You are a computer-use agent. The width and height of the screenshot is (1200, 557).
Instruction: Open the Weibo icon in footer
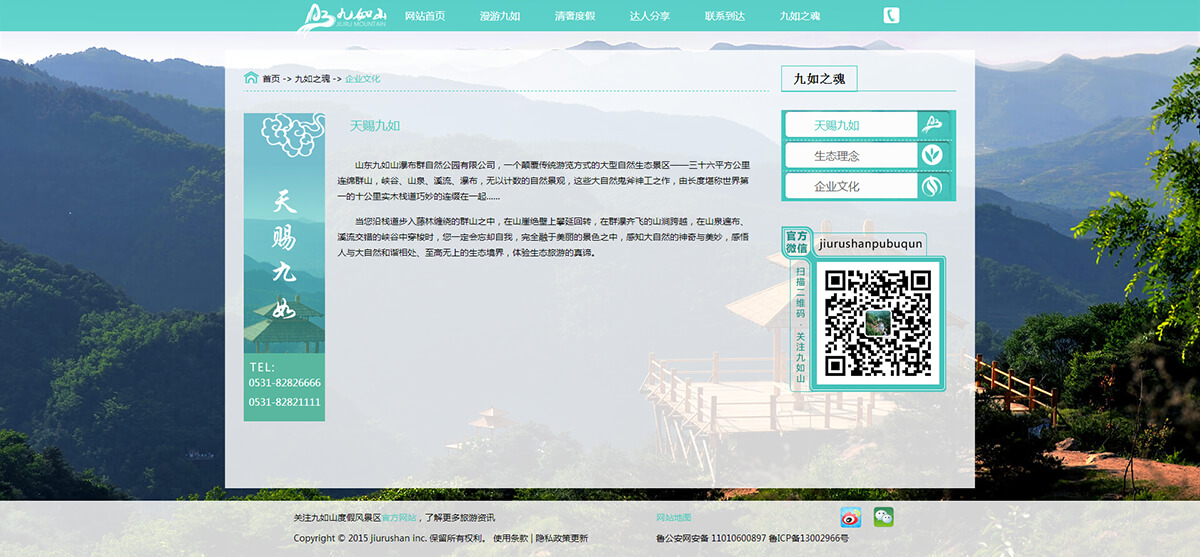tap(850, 517)
